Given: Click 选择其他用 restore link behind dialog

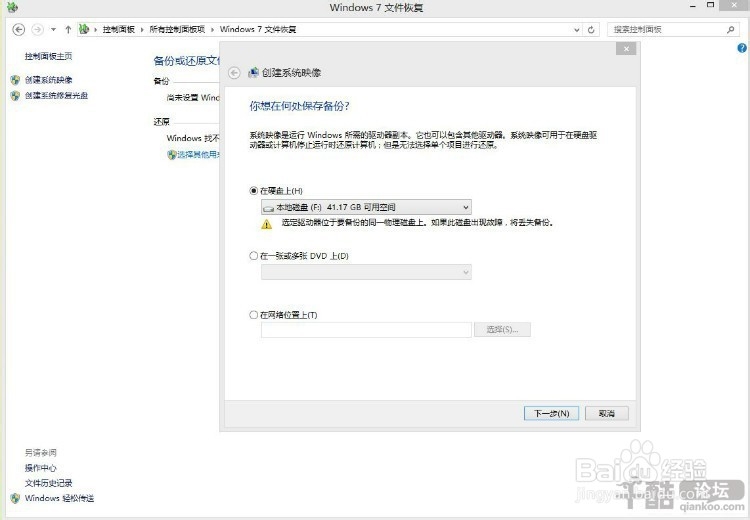Looking at the screenshot, I should (198, 155).
